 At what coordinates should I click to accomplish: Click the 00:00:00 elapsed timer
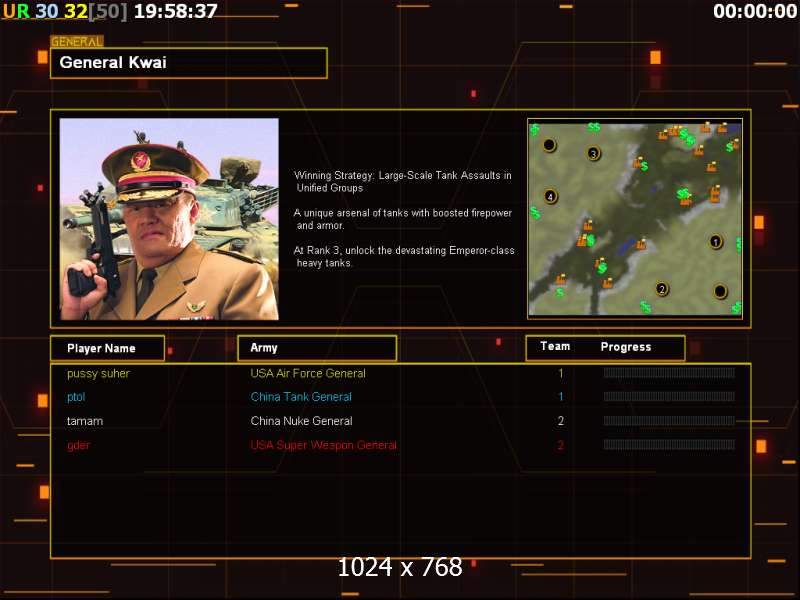[x=755, y=11]
